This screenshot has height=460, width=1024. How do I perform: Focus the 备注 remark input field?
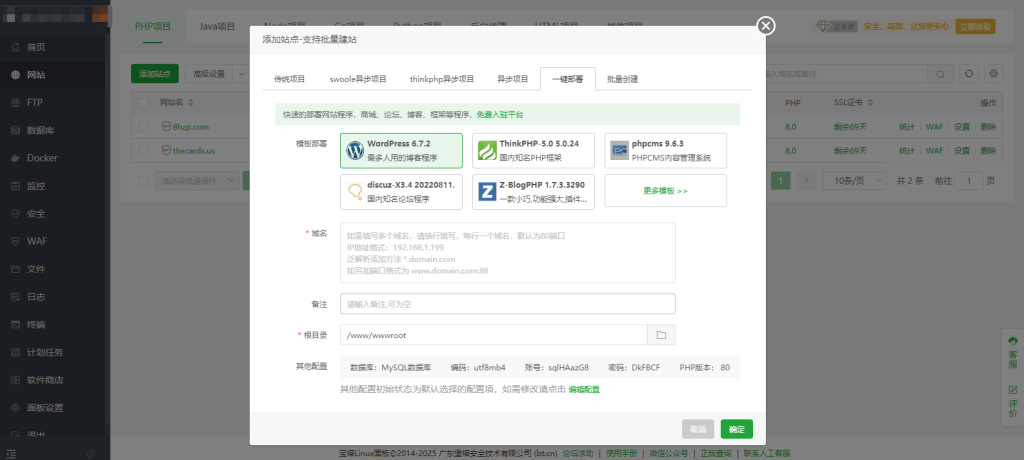(x=507, y=304)
